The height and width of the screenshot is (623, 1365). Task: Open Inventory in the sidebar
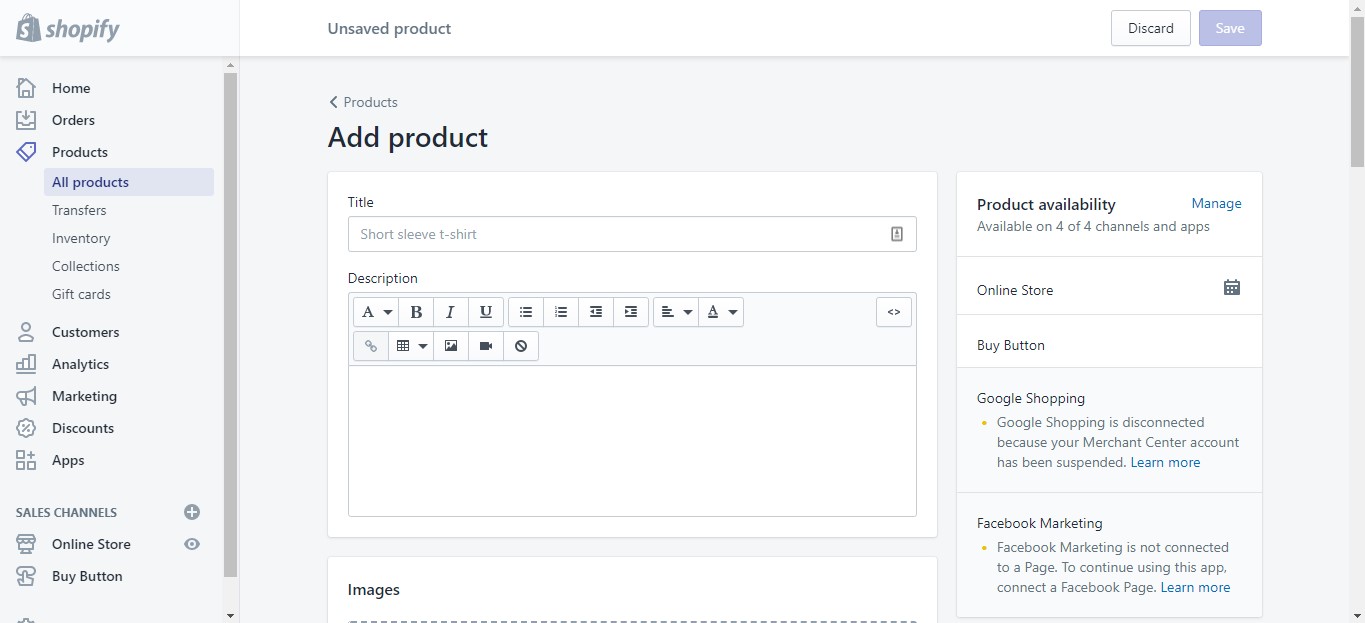click(81, 238)
